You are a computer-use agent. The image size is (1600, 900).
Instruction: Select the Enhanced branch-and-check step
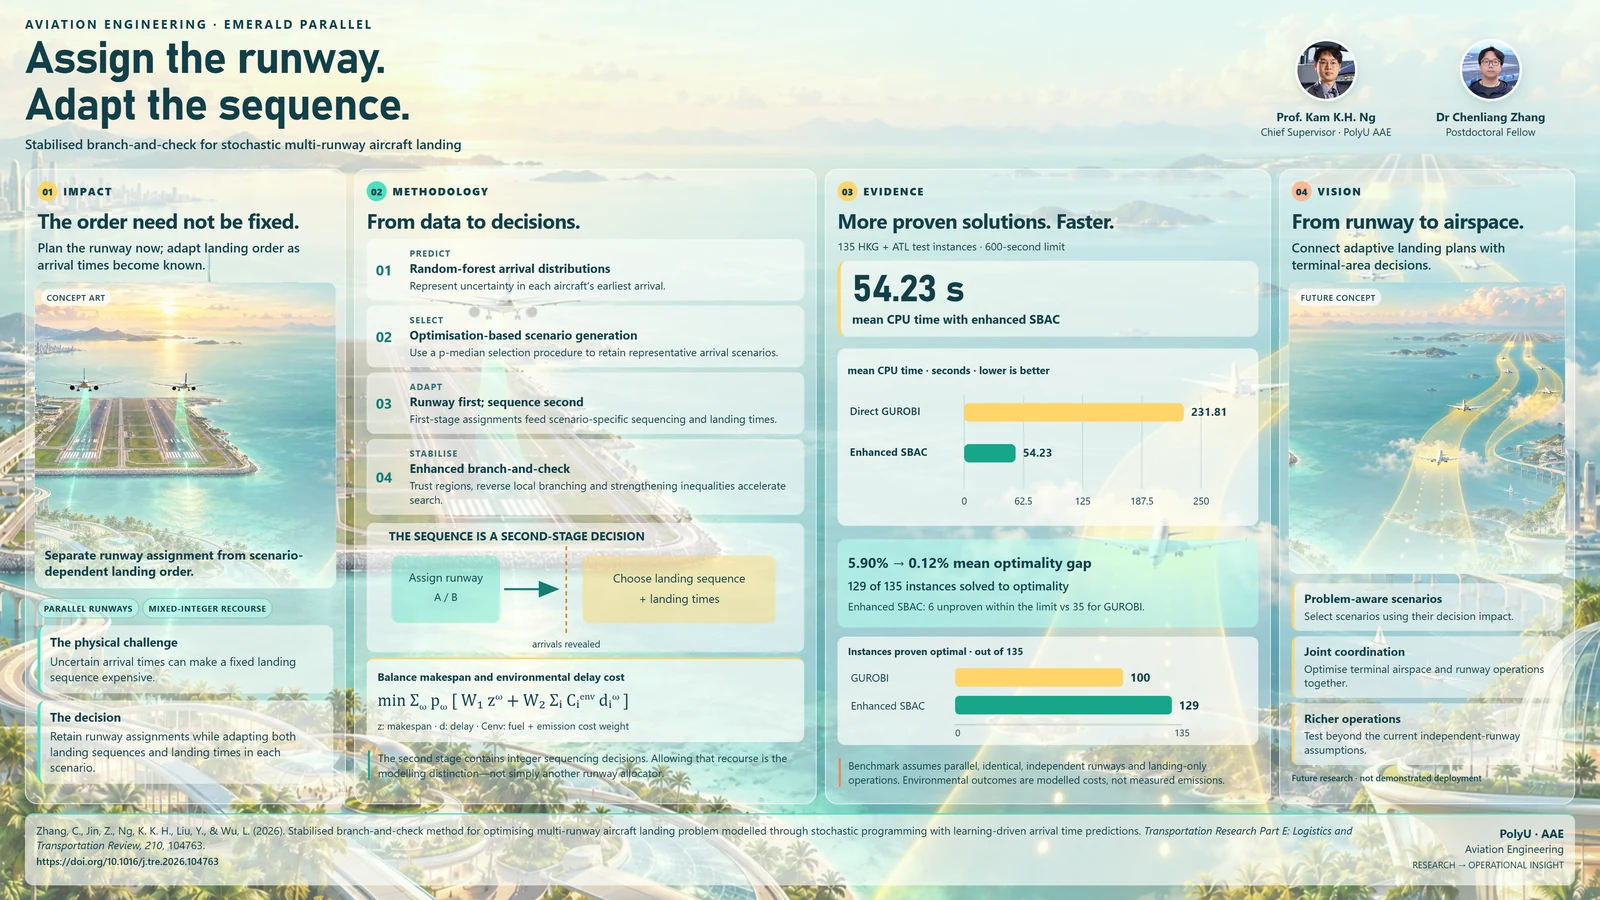(585, 477)
